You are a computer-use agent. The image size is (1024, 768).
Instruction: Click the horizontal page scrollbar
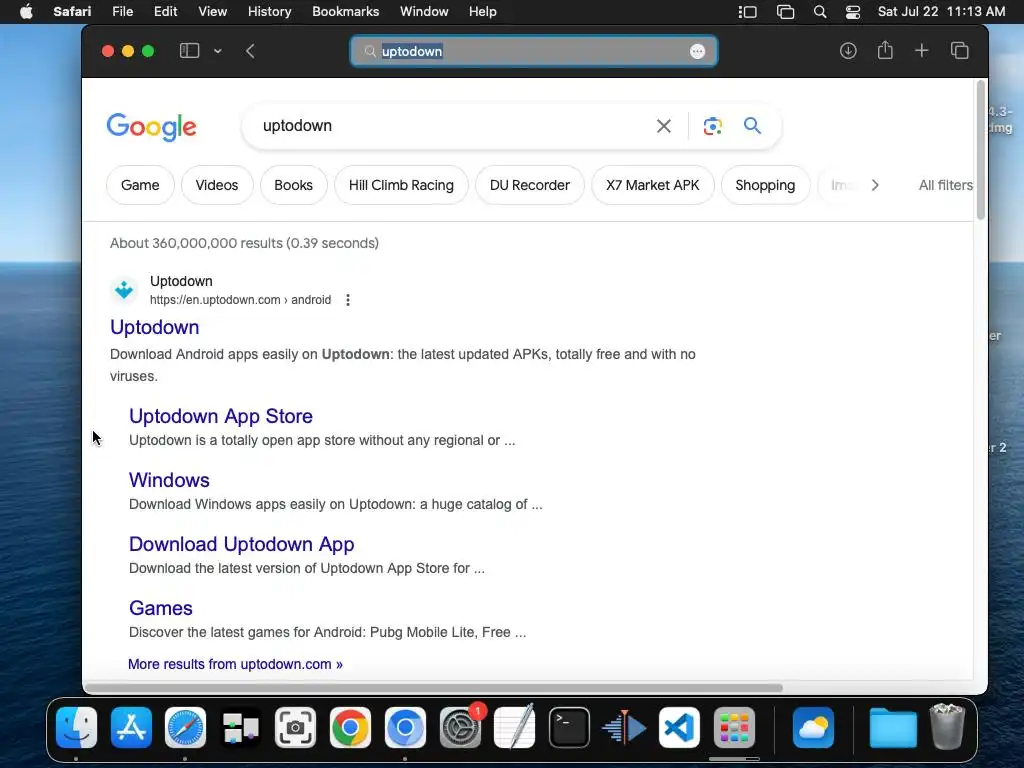434,688
